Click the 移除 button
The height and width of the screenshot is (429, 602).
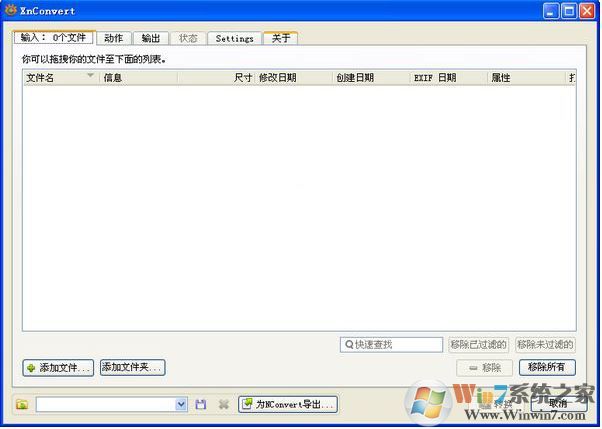click(484, 368)
